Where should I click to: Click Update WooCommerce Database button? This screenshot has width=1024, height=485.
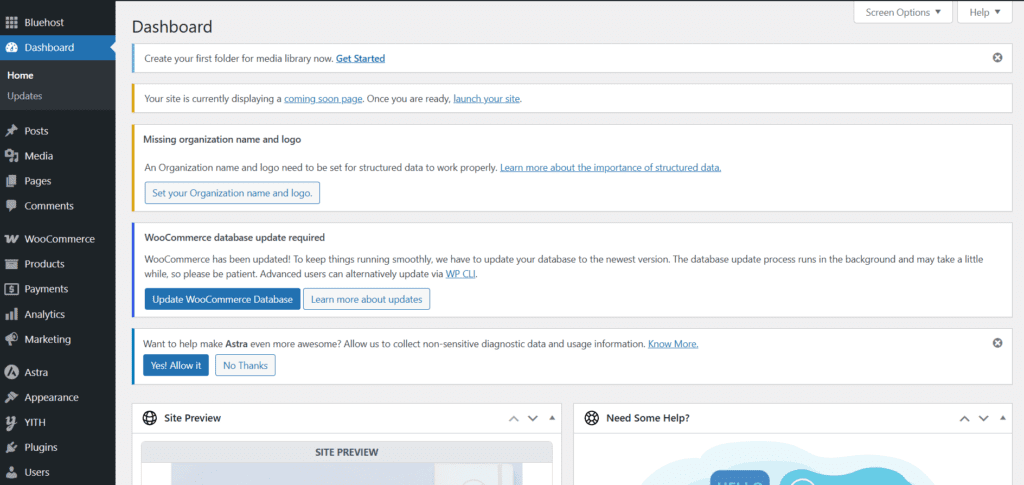223,299
